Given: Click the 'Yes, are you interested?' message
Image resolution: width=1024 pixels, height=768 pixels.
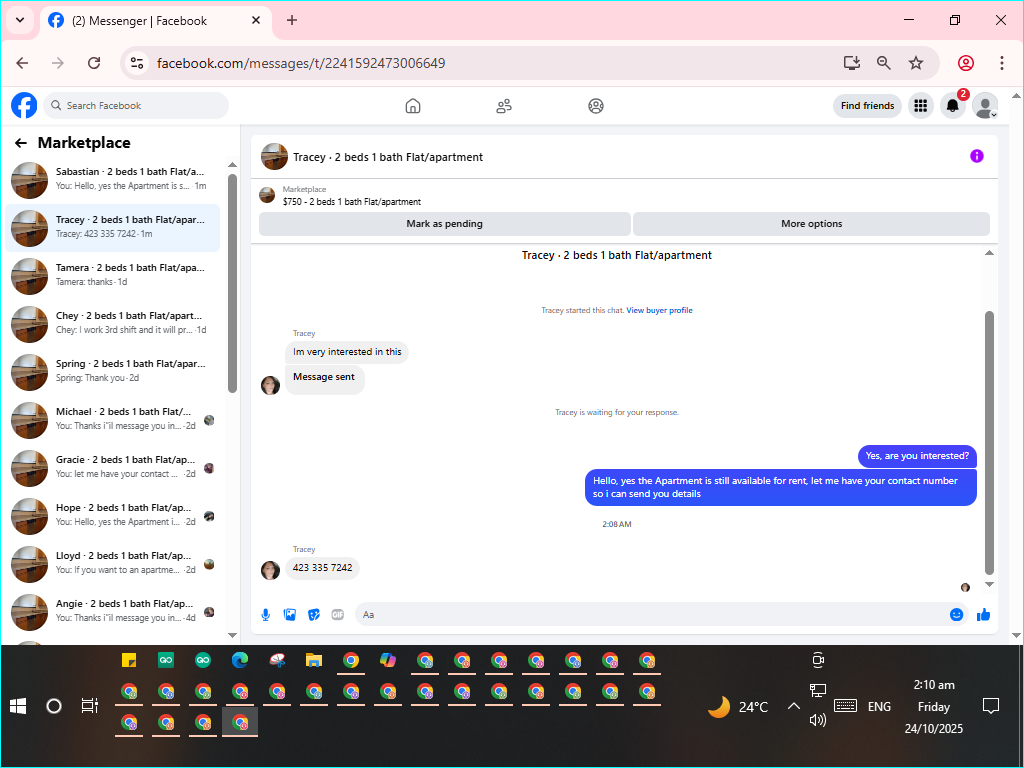Looking at the screenshot, I should click(917, 456).
